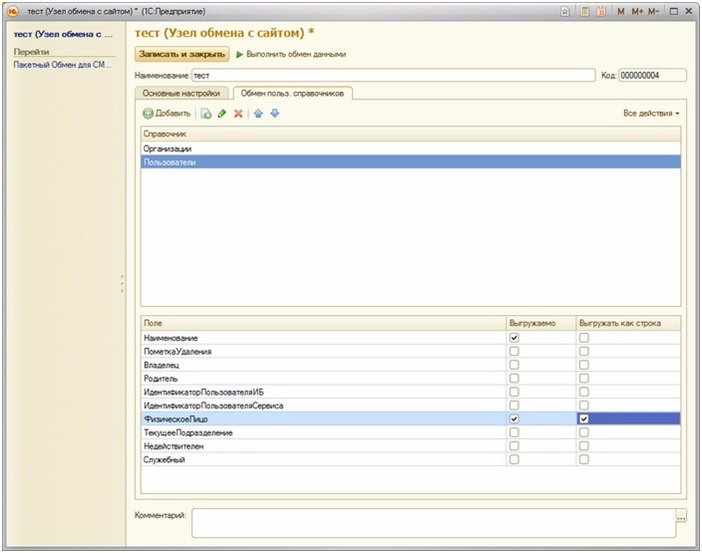This screenshot has width=702, height=553.
Task: Click the Наименование input field
Action: [x=392, y=75]
